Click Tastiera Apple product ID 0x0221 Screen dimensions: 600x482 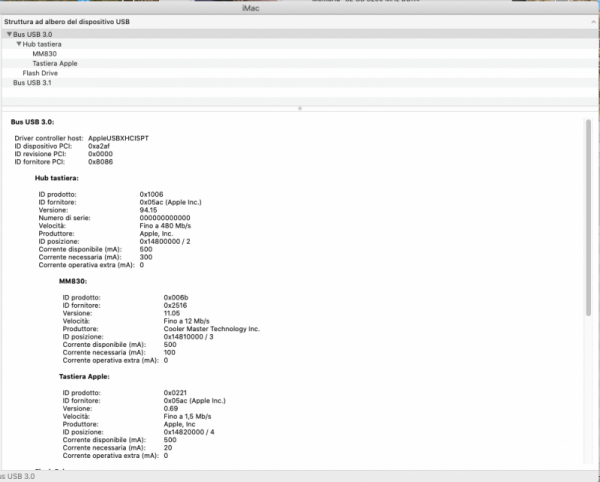click(175, 393)
